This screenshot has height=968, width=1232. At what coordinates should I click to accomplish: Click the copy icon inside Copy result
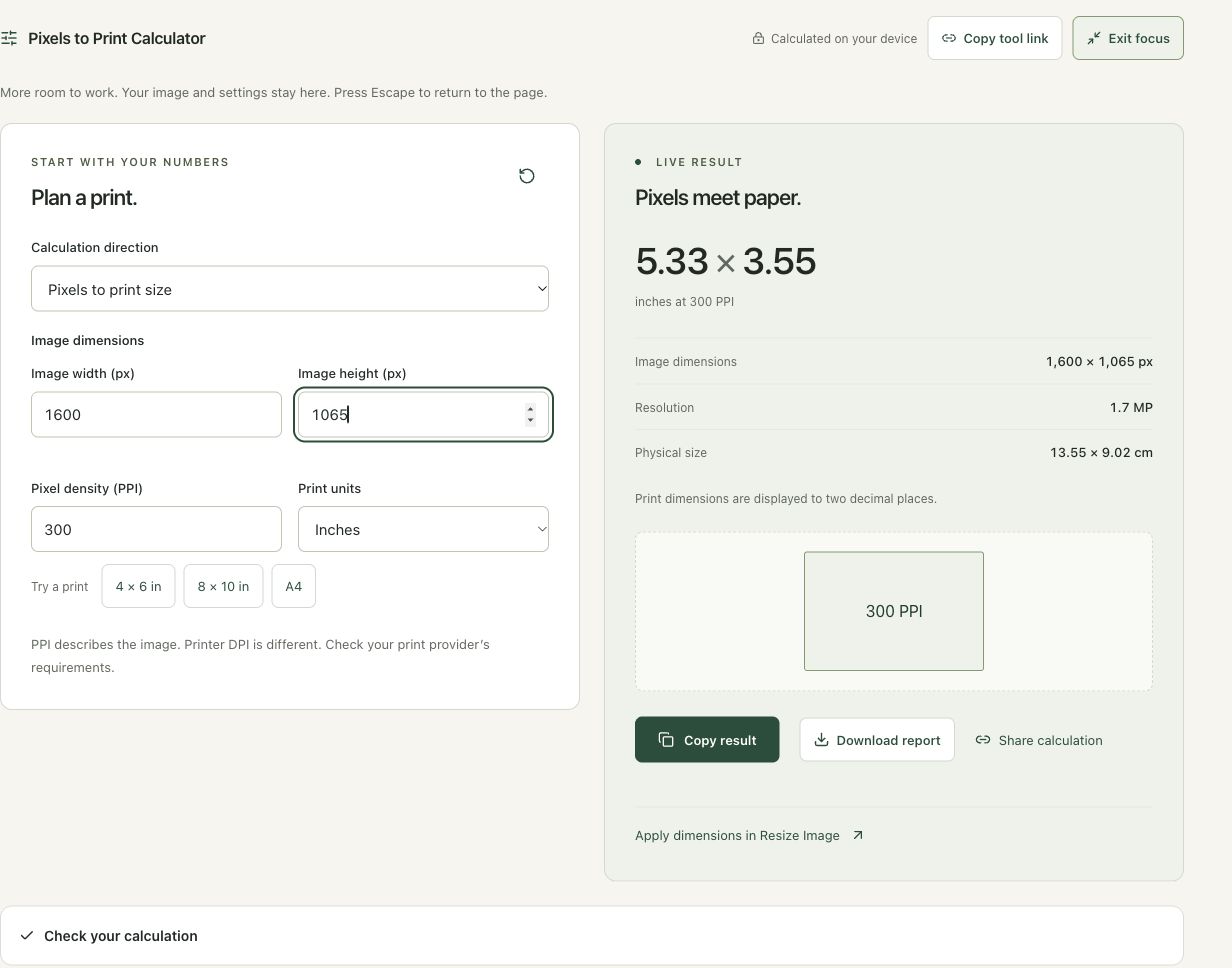pyautogui.click(x=666, y=740)
